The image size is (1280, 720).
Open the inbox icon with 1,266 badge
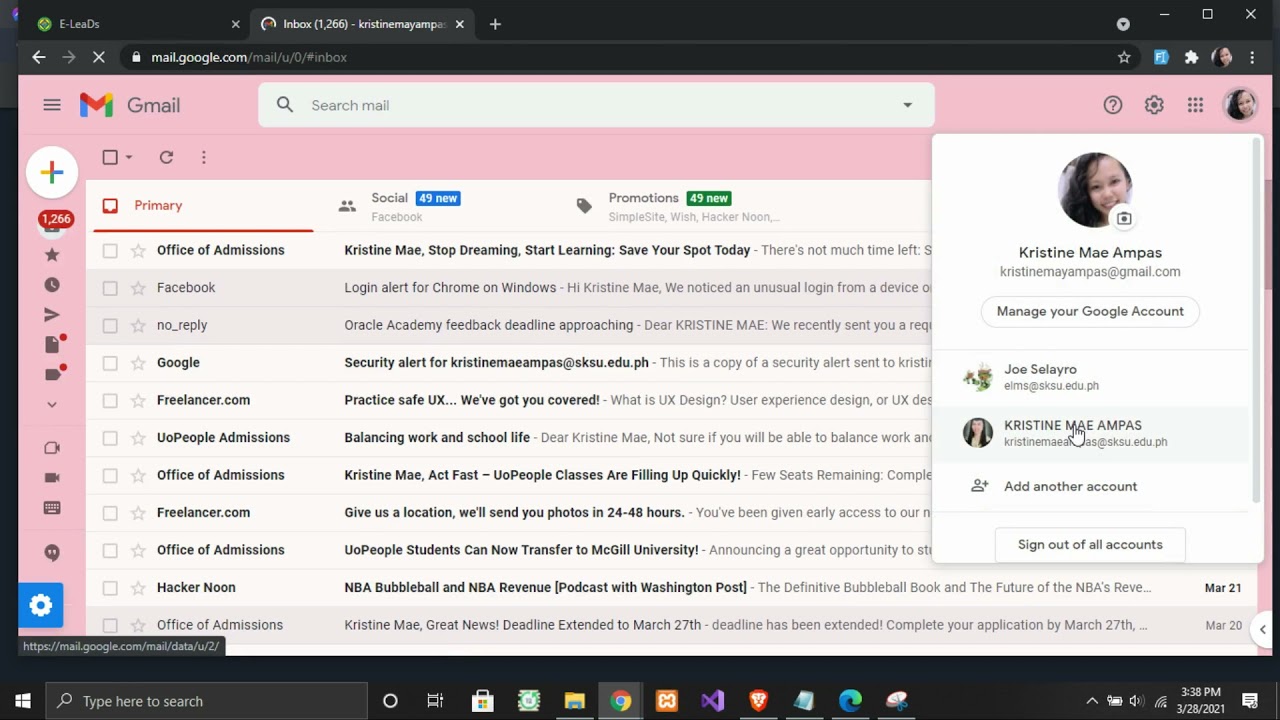coord(52,223)
